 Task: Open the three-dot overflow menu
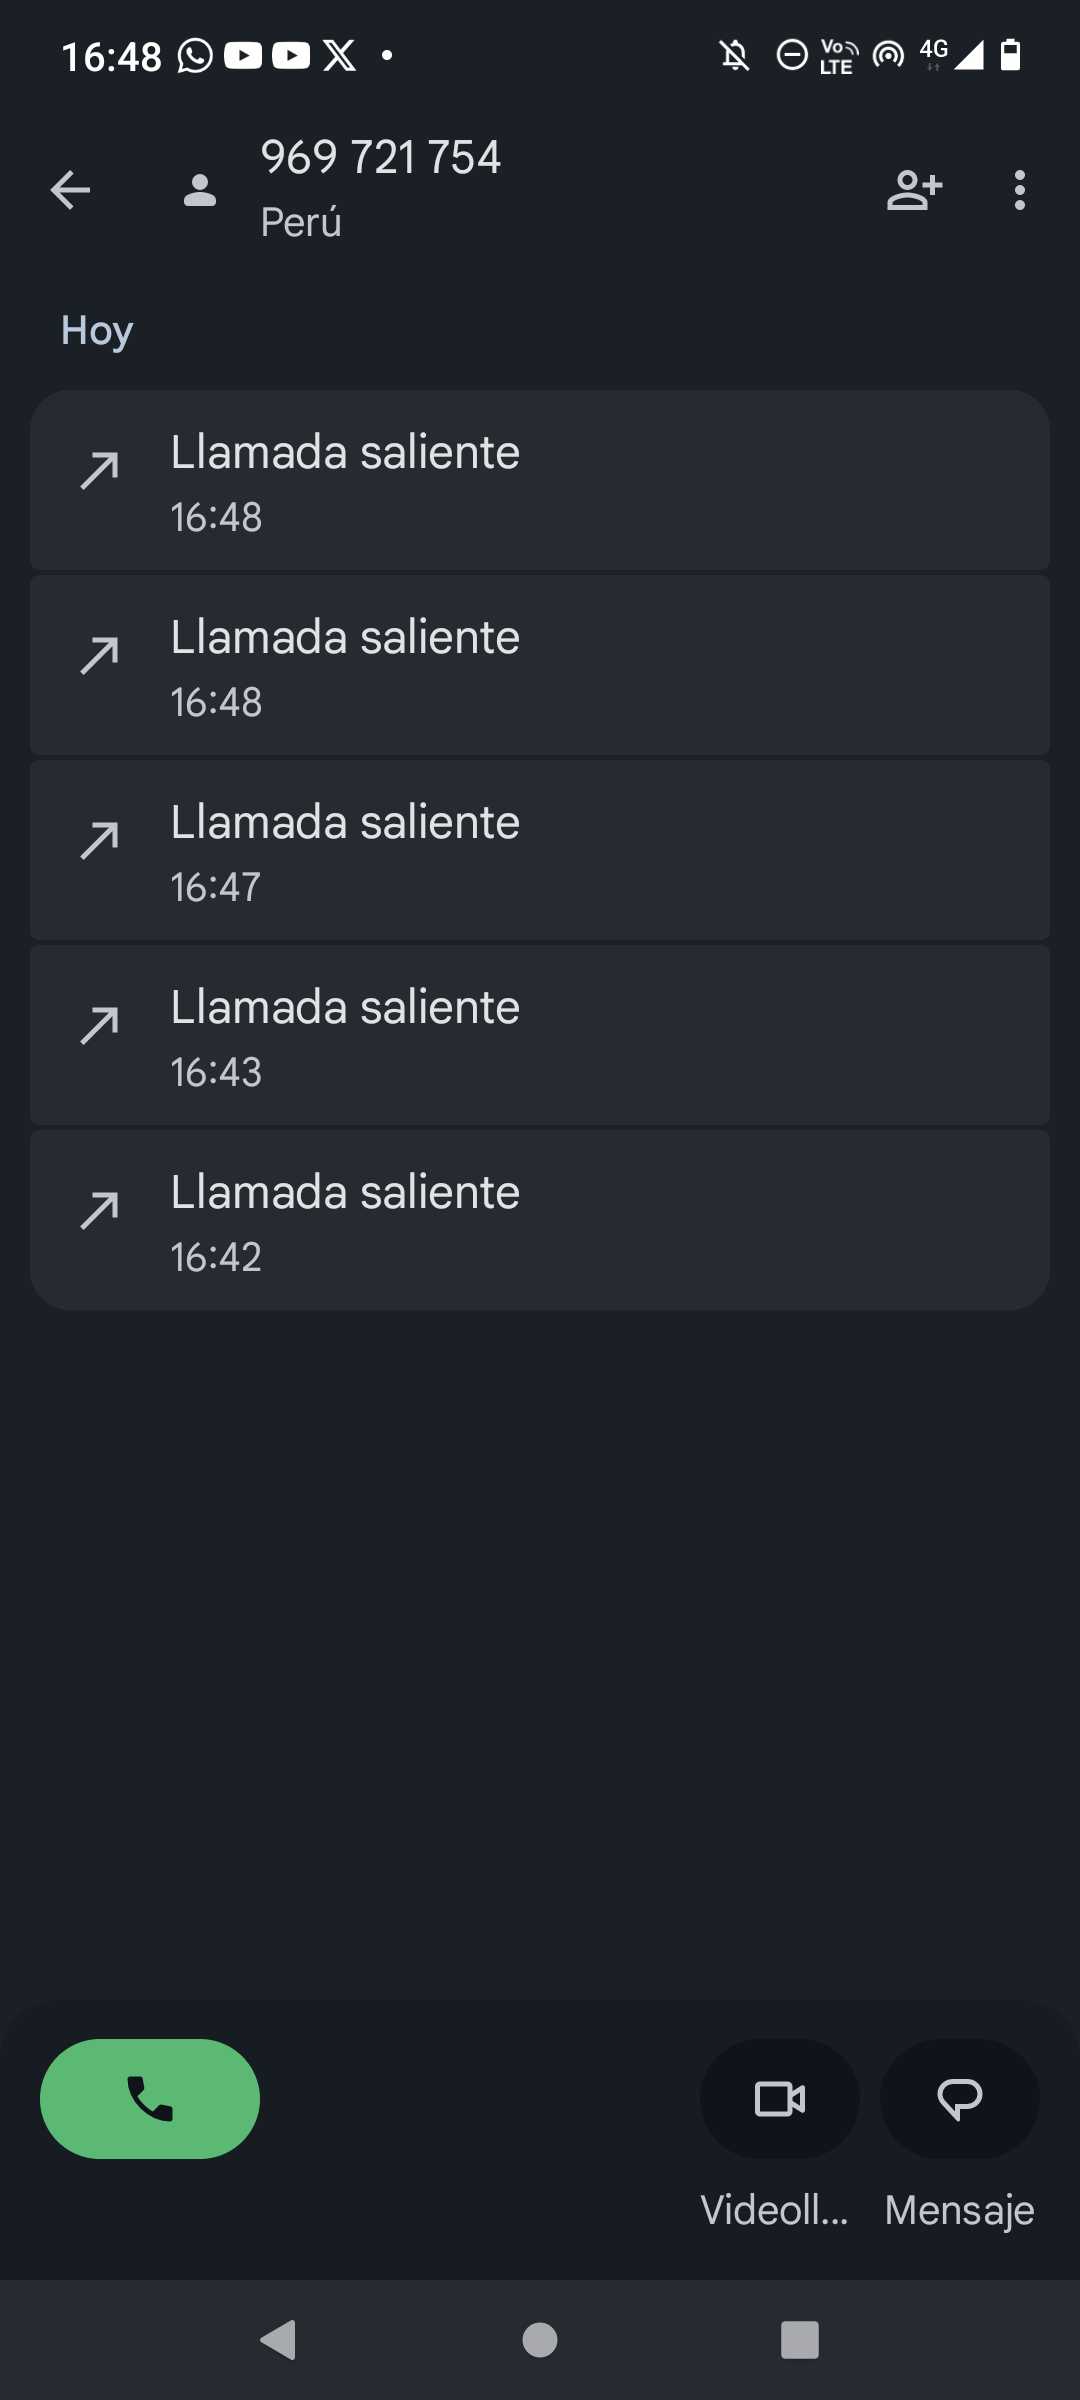1019,190
